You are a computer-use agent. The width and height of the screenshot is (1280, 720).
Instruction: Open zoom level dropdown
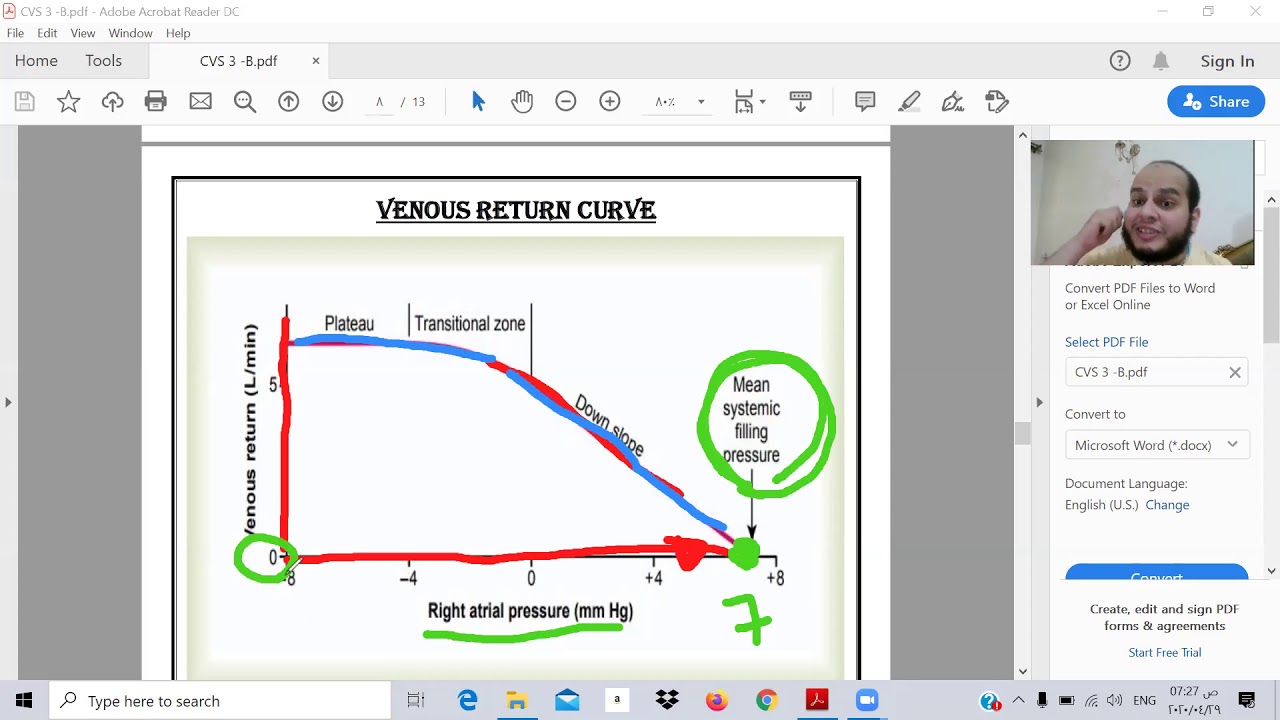point(701,101)
